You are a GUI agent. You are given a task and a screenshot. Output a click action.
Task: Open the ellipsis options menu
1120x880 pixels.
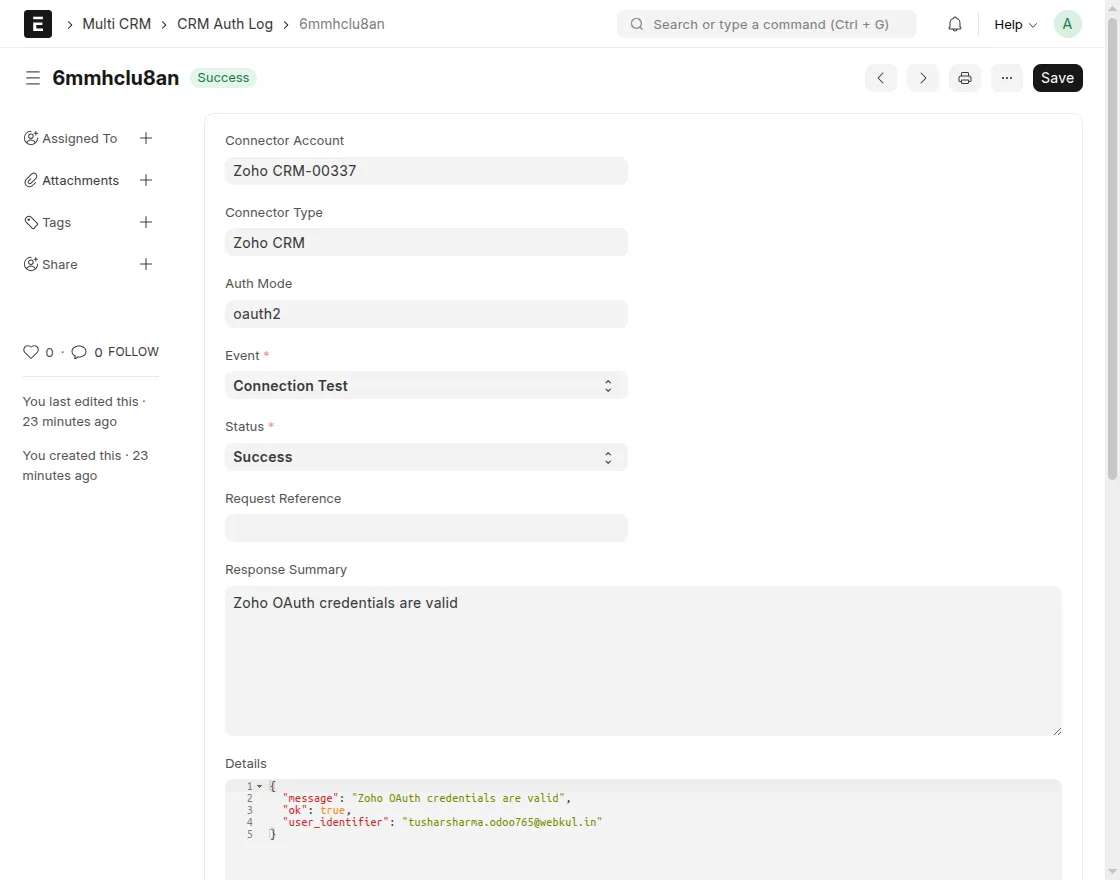click(1006, 77)
